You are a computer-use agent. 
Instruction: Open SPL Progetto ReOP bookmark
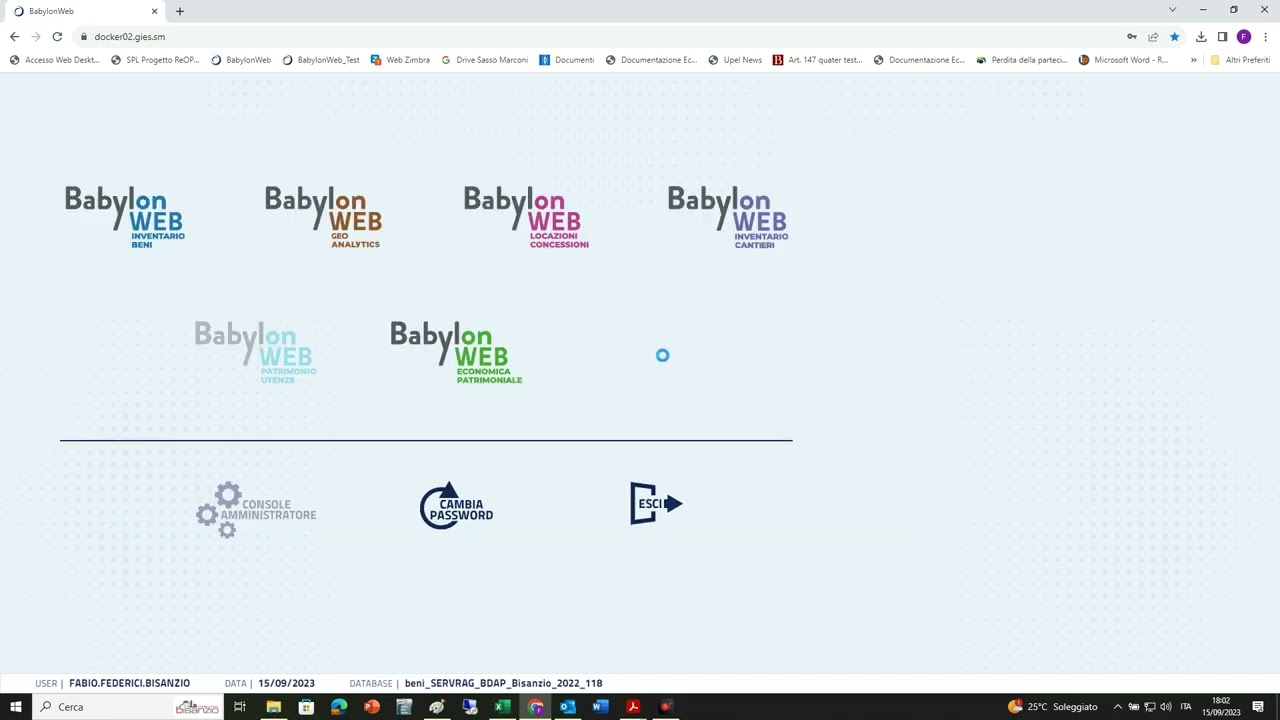tap(156, 60)
